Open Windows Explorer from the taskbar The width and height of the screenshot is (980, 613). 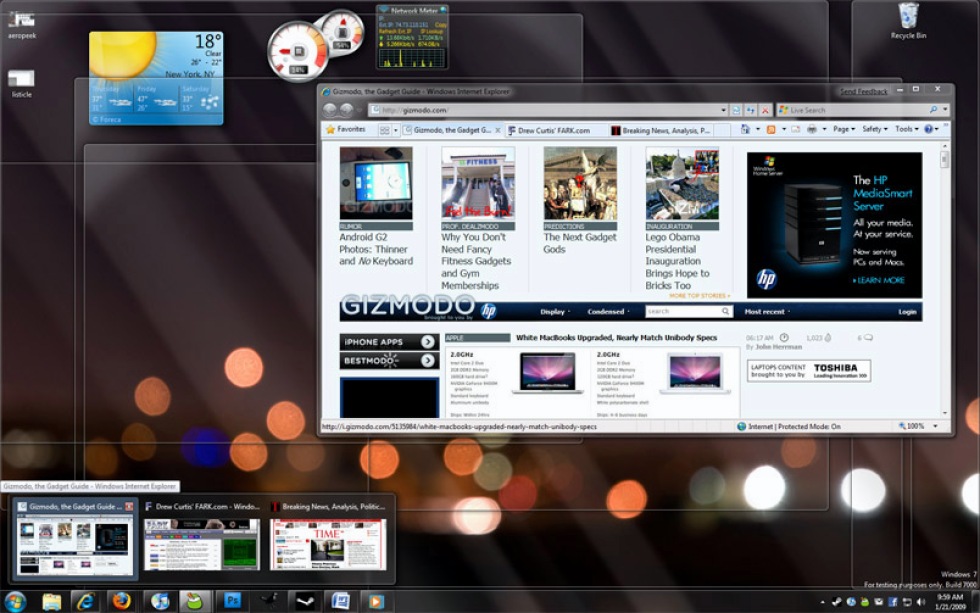coord(52,601)
